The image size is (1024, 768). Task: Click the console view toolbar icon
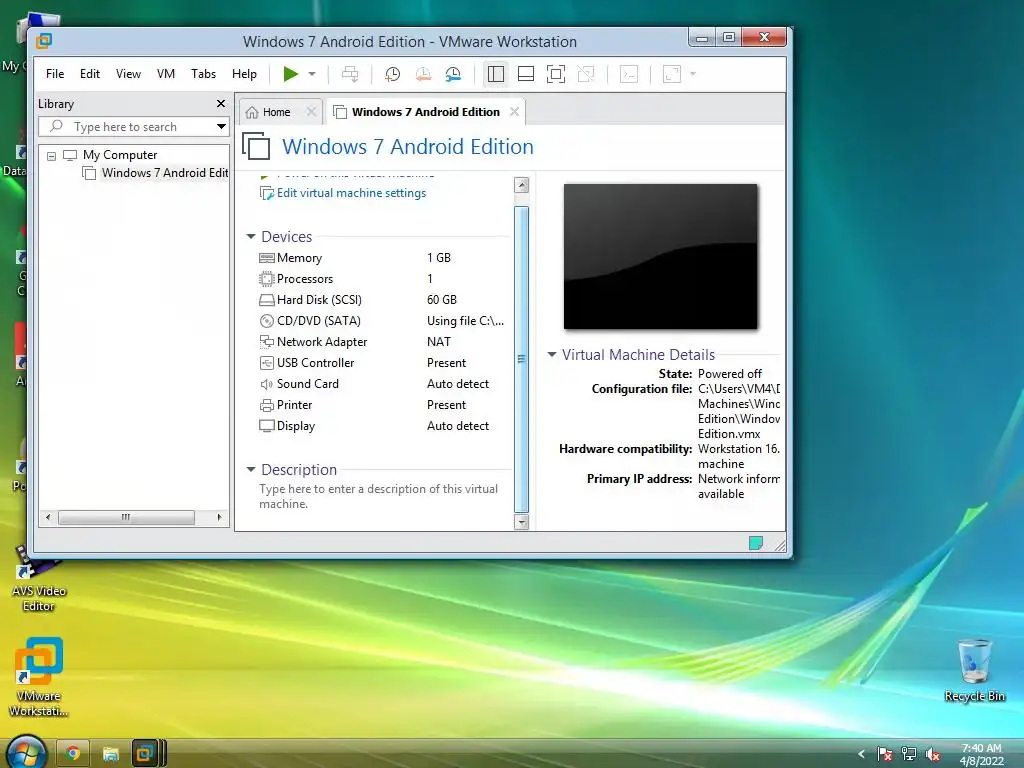coord(629,74)
